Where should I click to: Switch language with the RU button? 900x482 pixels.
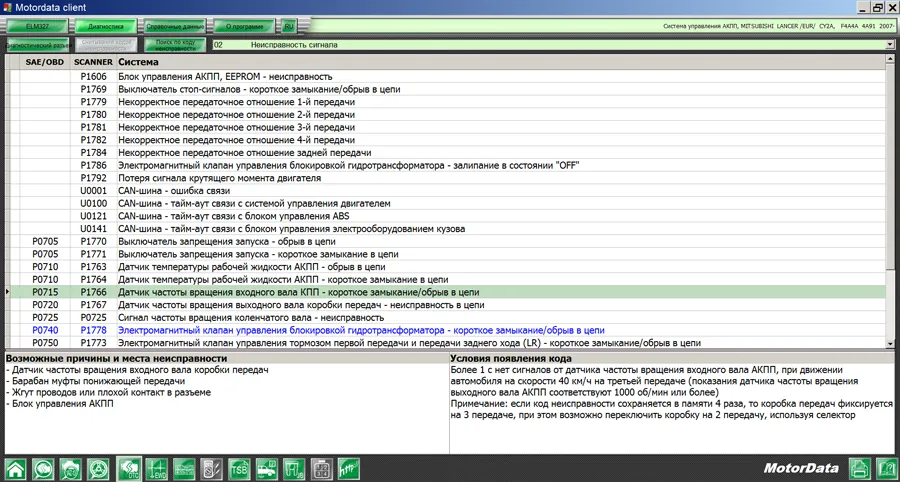(288, 26)
